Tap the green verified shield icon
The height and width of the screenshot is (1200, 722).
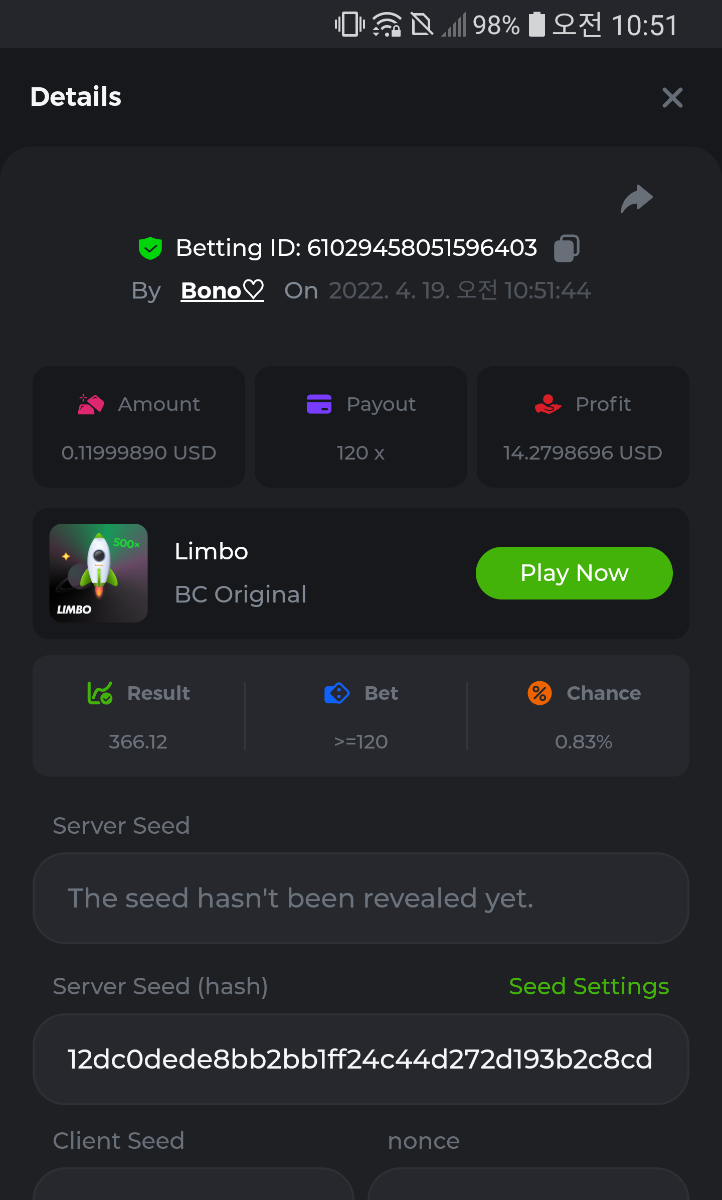[150, 248]
